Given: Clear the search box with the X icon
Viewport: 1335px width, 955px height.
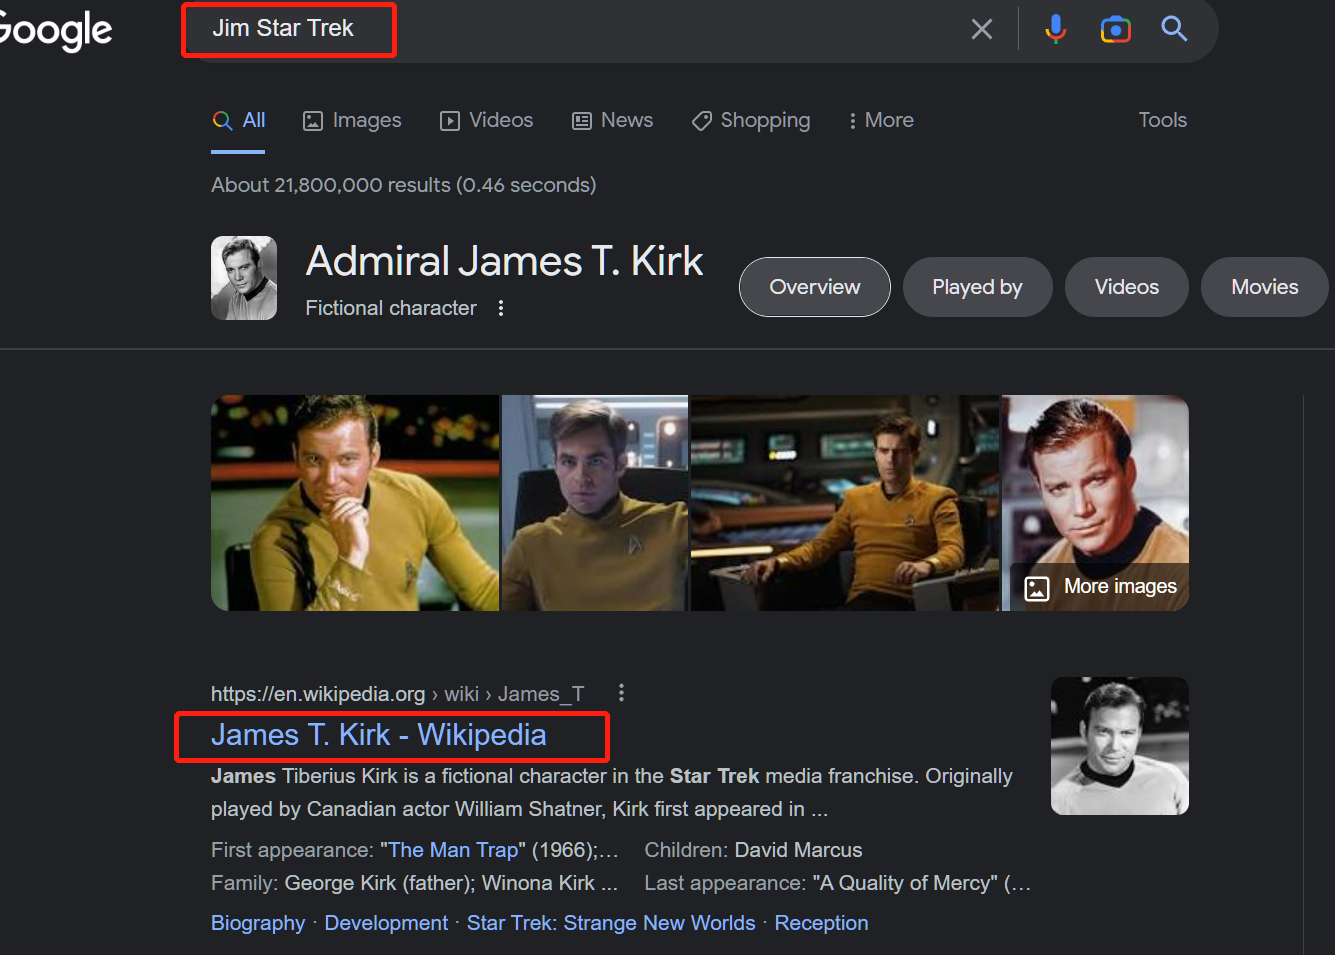Looking at the screenshot, I should pyautogui.click(x=982, y=29).
